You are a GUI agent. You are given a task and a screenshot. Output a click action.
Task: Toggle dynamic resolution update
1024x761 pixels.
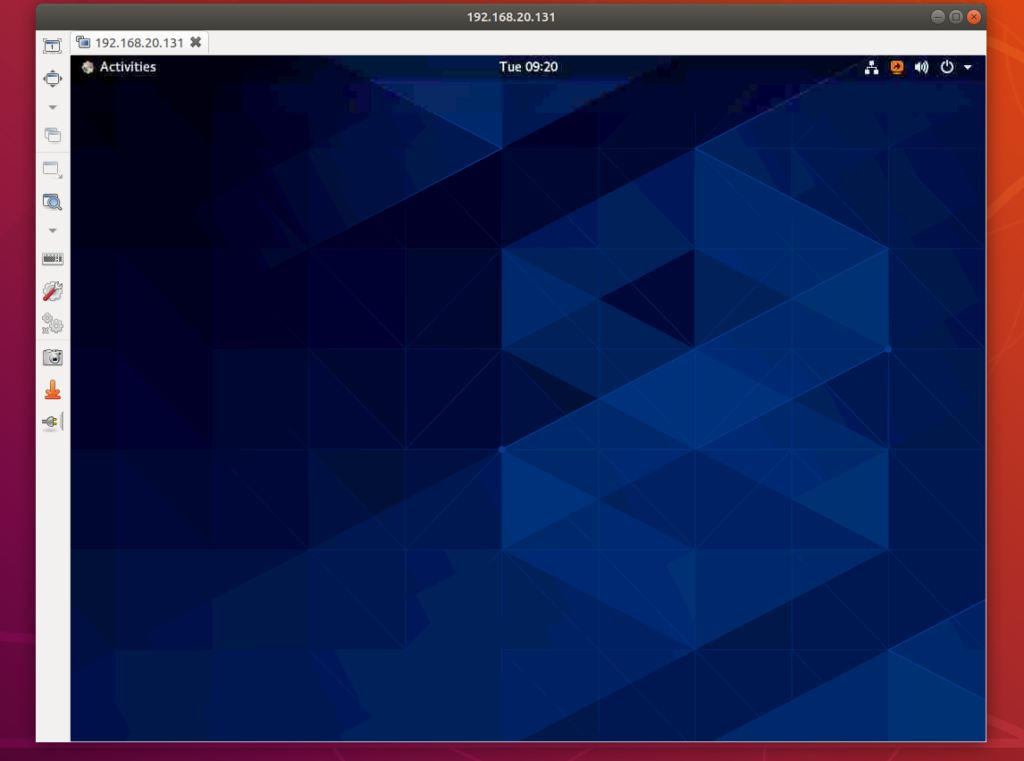coord(52,170)
